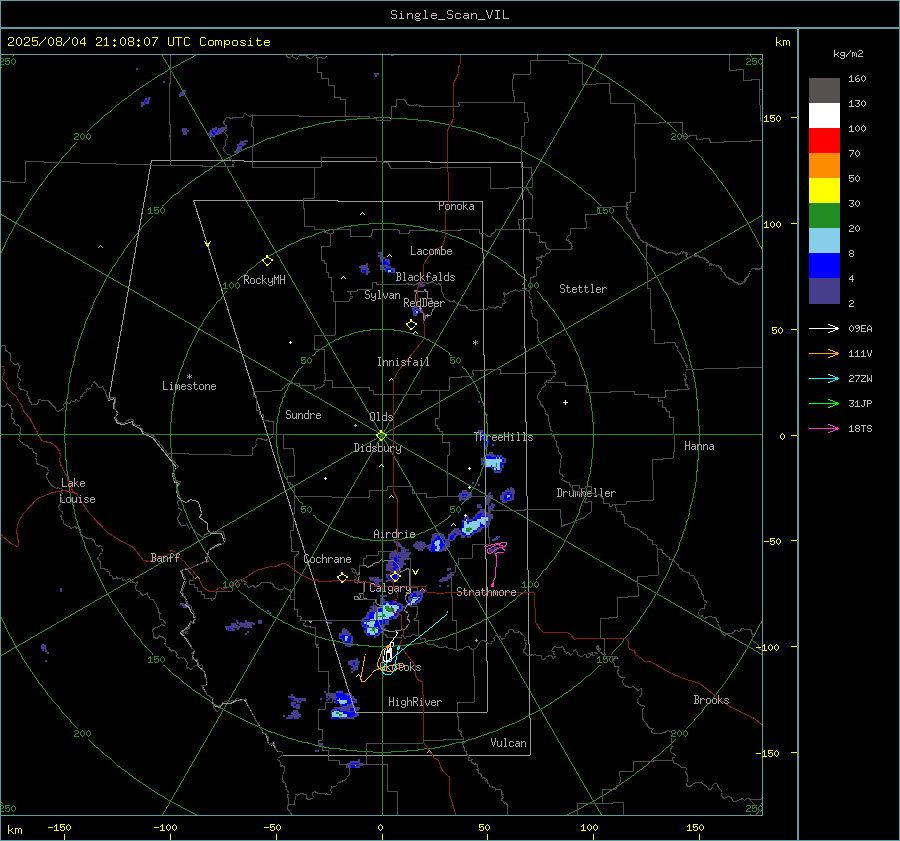Viewport: 900px width, 841px height.
Task: Click the kg/m2 legend unit label
Action: point(848,54)
